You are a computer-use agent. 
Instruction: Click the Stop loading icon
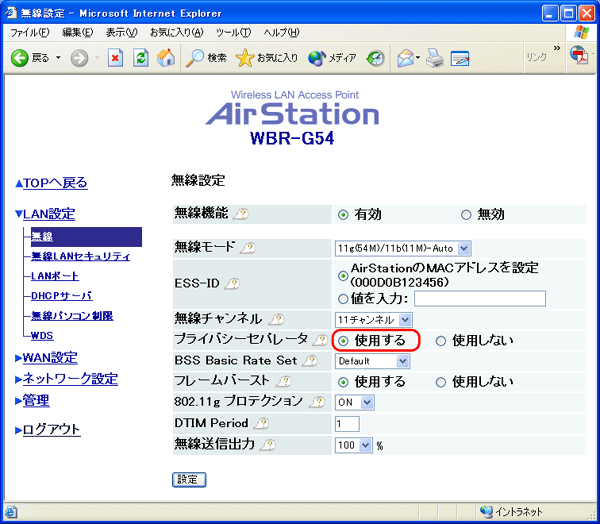[x=115, y=58]
